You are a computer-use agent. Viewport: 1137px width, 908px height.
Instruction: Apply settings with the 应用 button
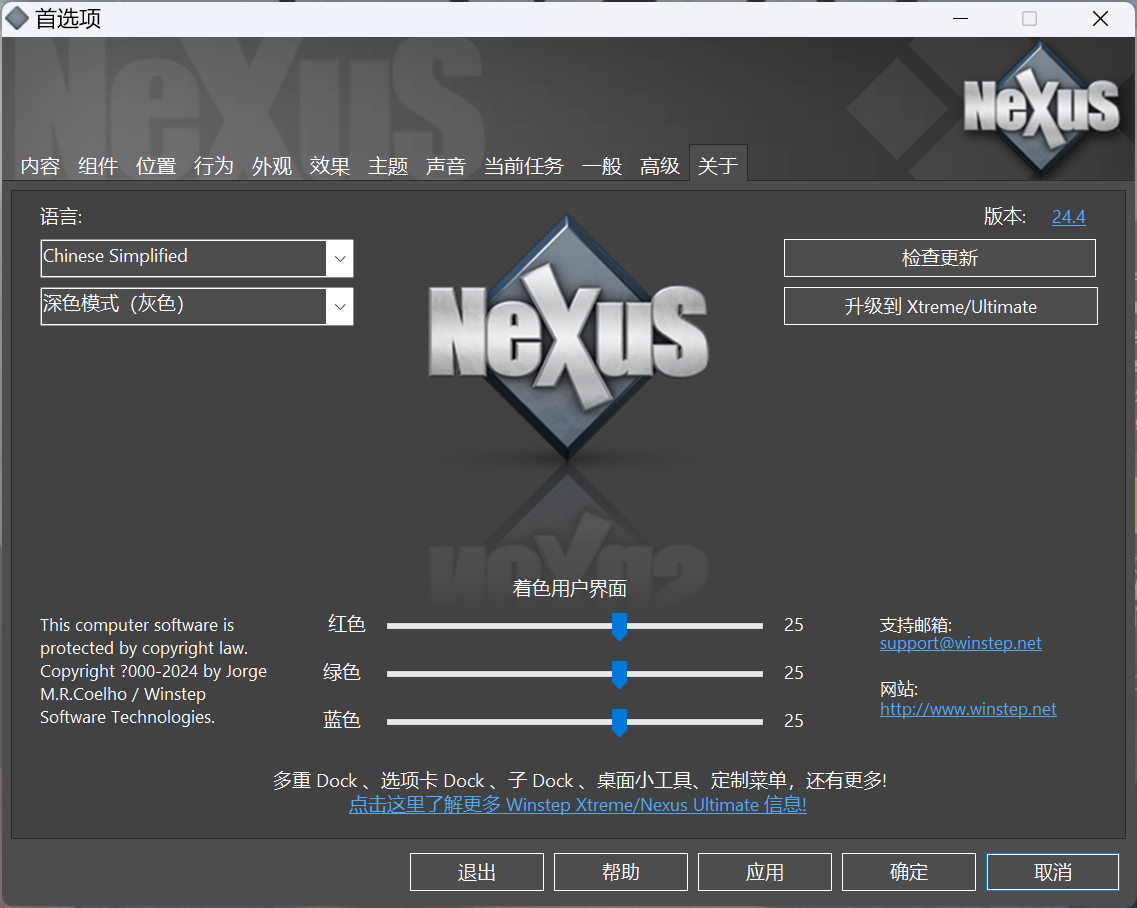coord(764,871)
